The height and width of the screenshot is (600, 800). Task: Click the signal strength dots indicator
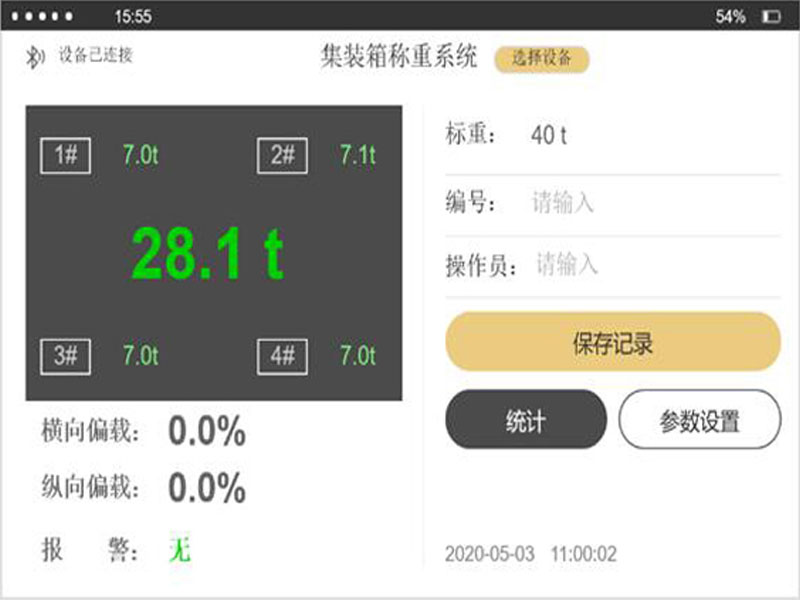pos(41,15)
